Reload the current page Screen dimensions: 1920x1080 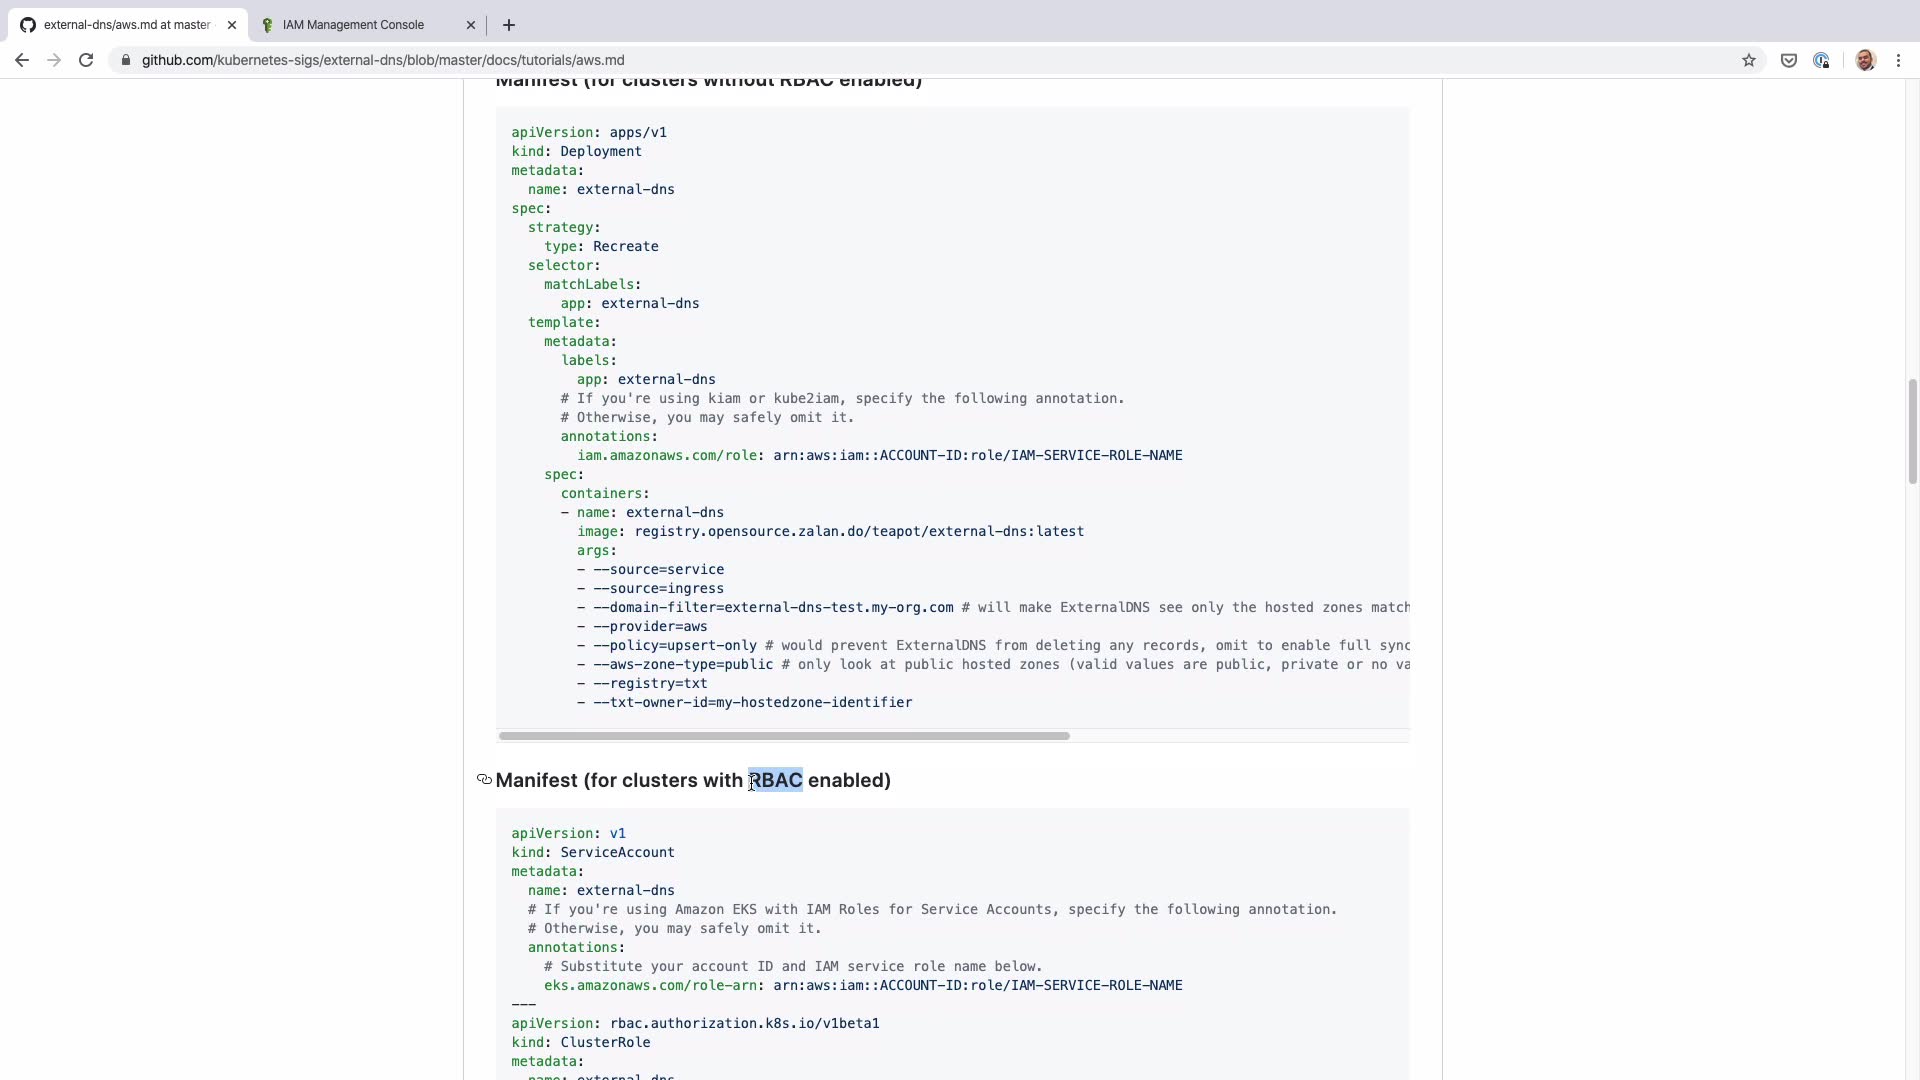(x=86, y=61)
